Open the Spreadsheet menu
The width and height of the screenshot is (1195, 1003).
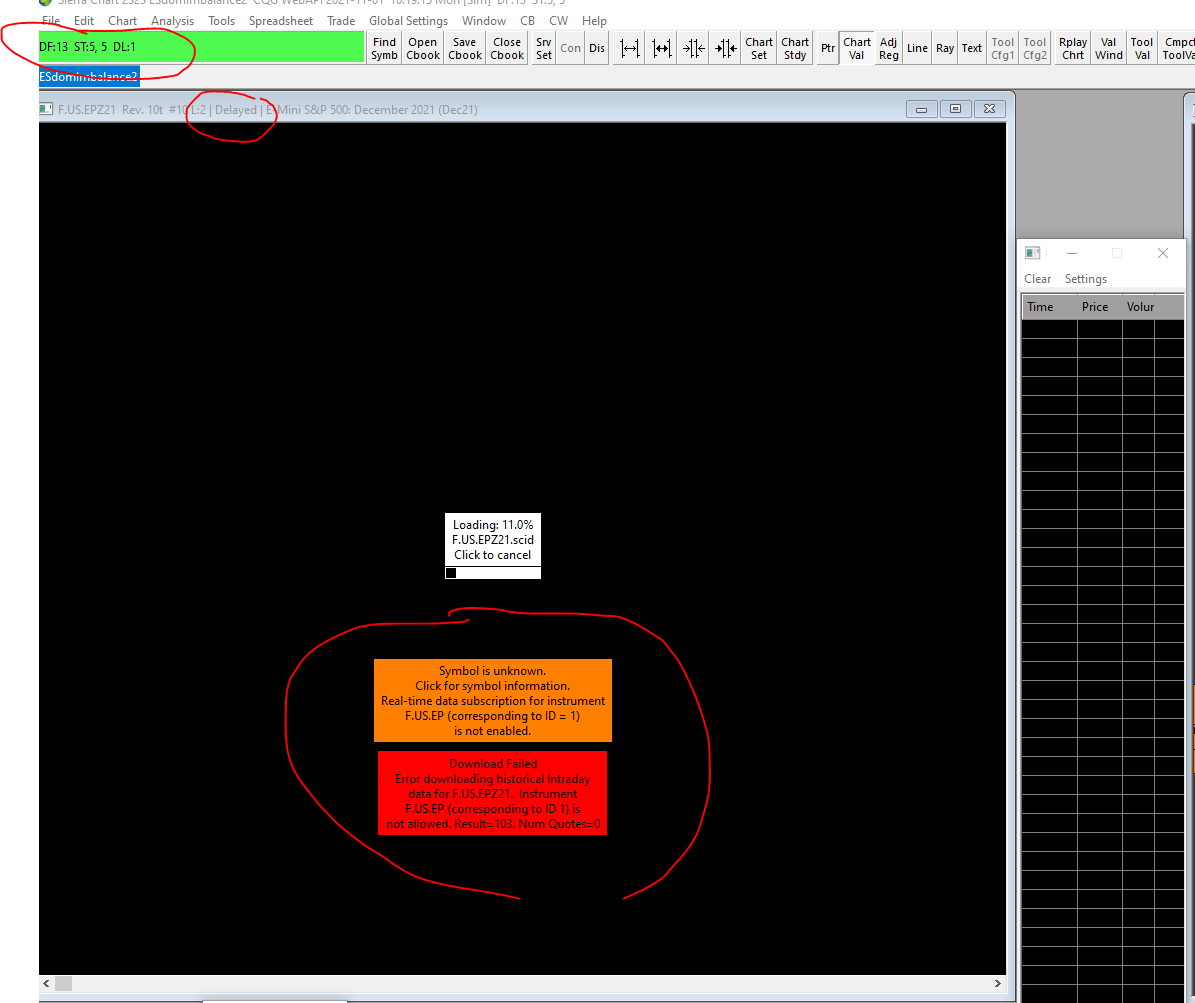tap(280, 21)
